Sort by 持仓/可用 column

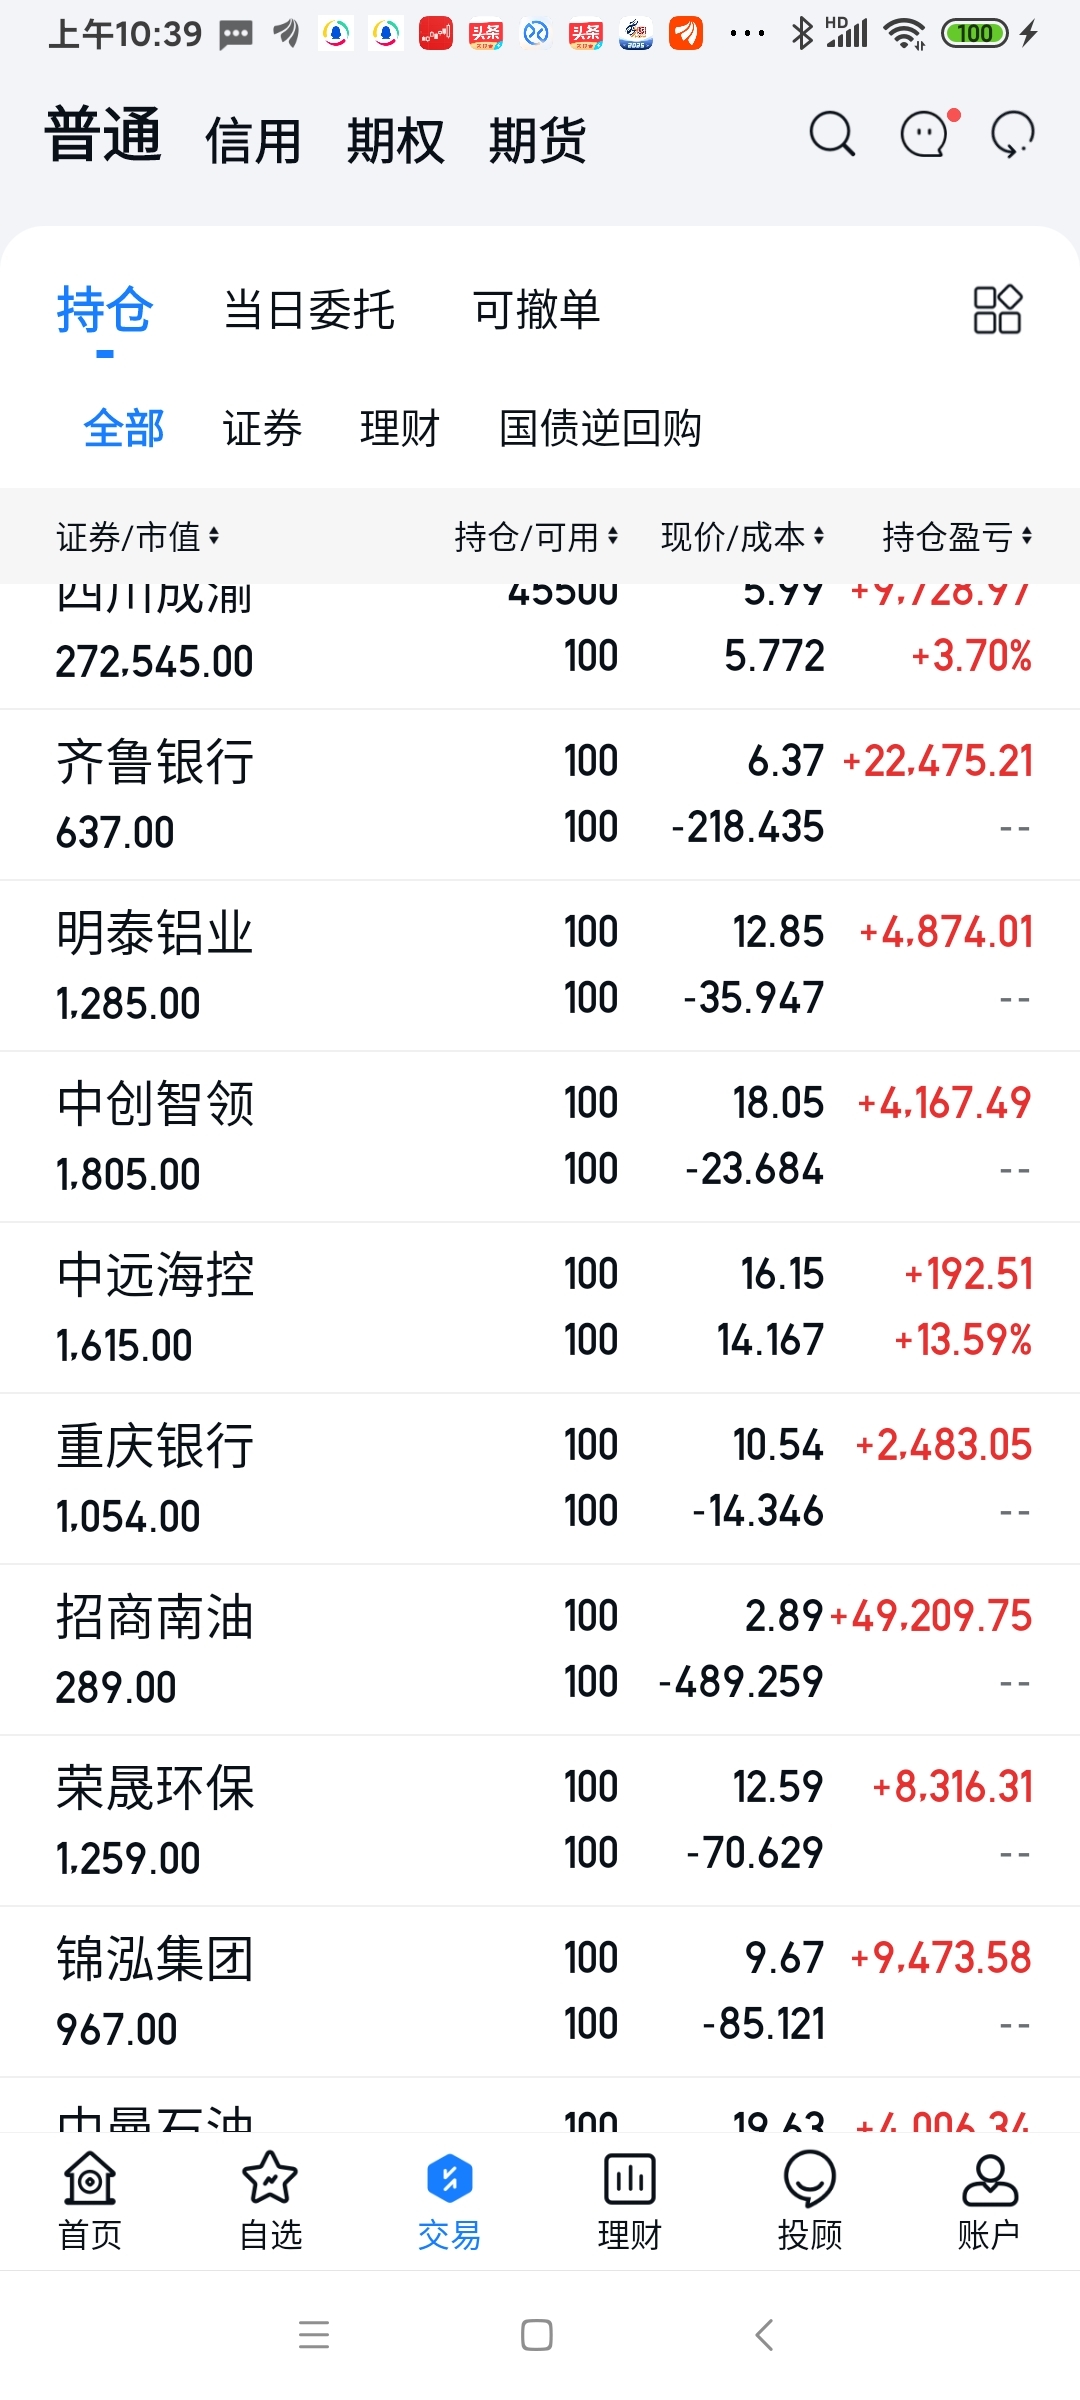click(537, 537)
